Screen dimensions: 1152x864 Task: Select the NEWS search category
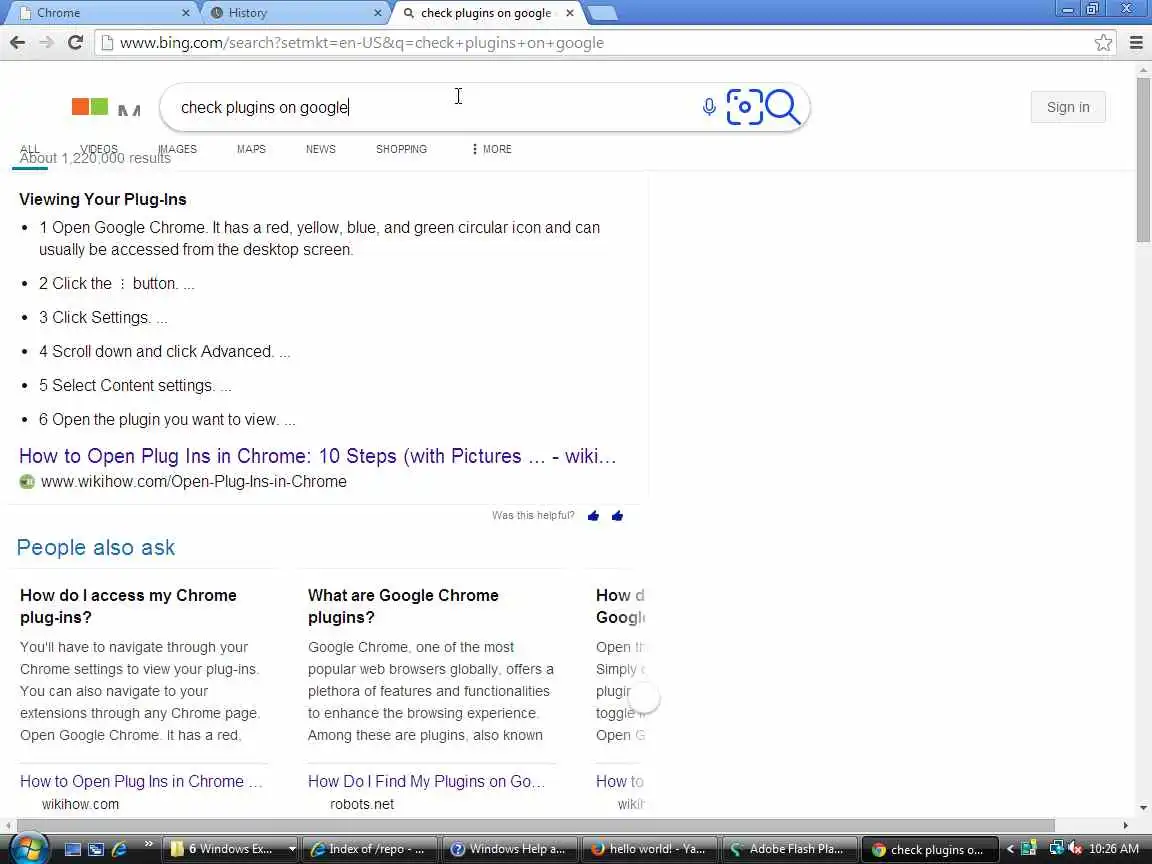[x=320, y=149]
